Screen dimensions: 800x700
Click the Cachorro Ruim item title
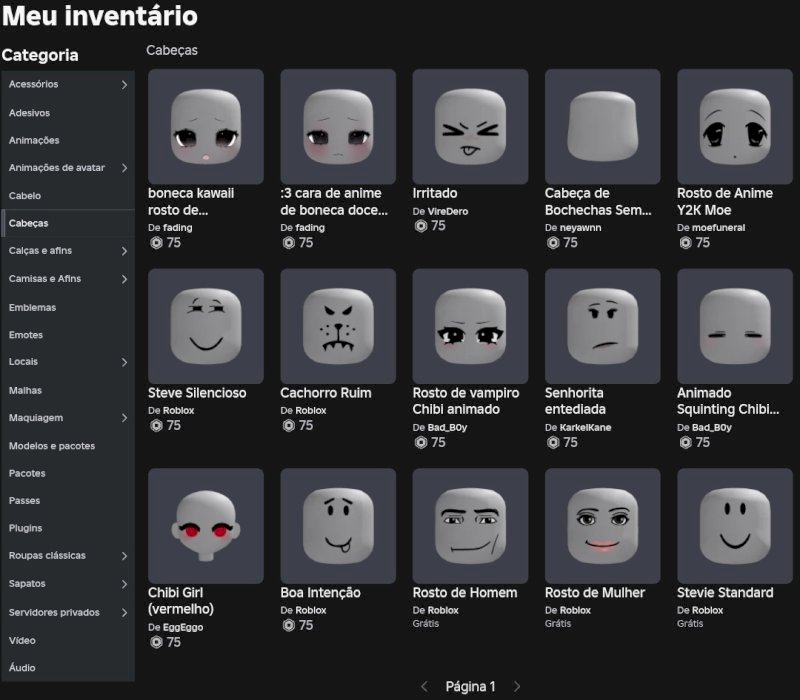[x=326, y=393]
